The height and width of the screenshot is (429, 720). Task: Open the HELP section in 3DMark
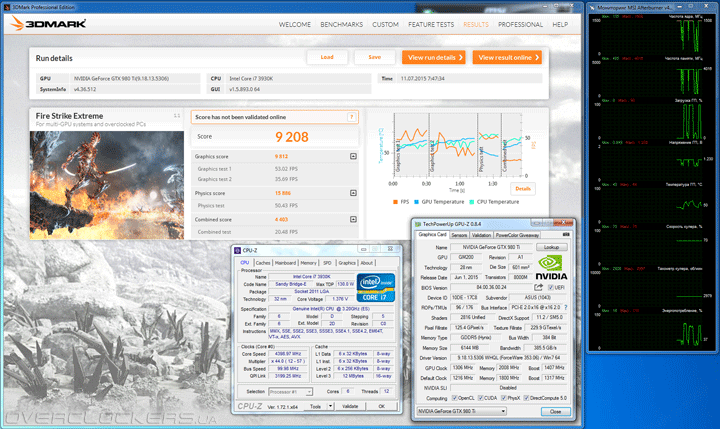[x=560, y=24]
